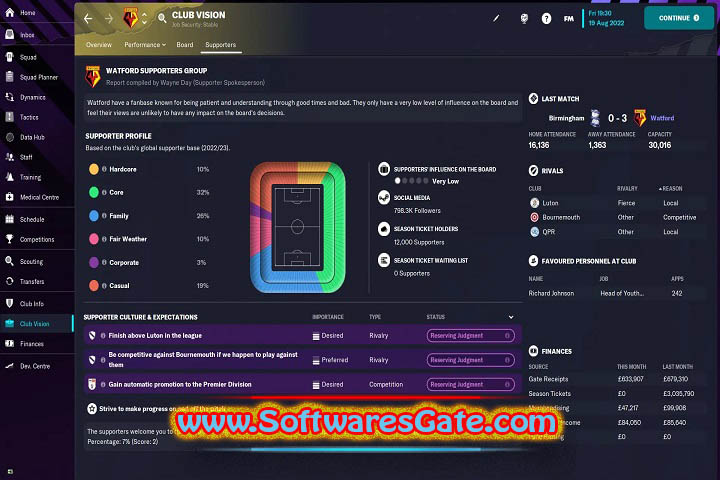Open the Inbox icon in sidebar
The image size is (720, 480).
[x=10, y=34]
